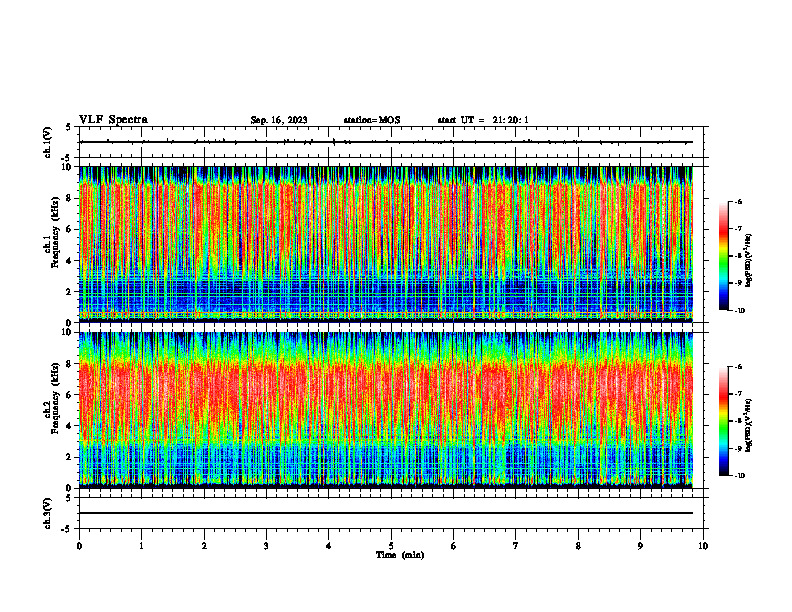The image size is (792, 612).
Task: Click the "ch.3(V)" axis label
Action: pyautogui.click(x=48, y=513)
